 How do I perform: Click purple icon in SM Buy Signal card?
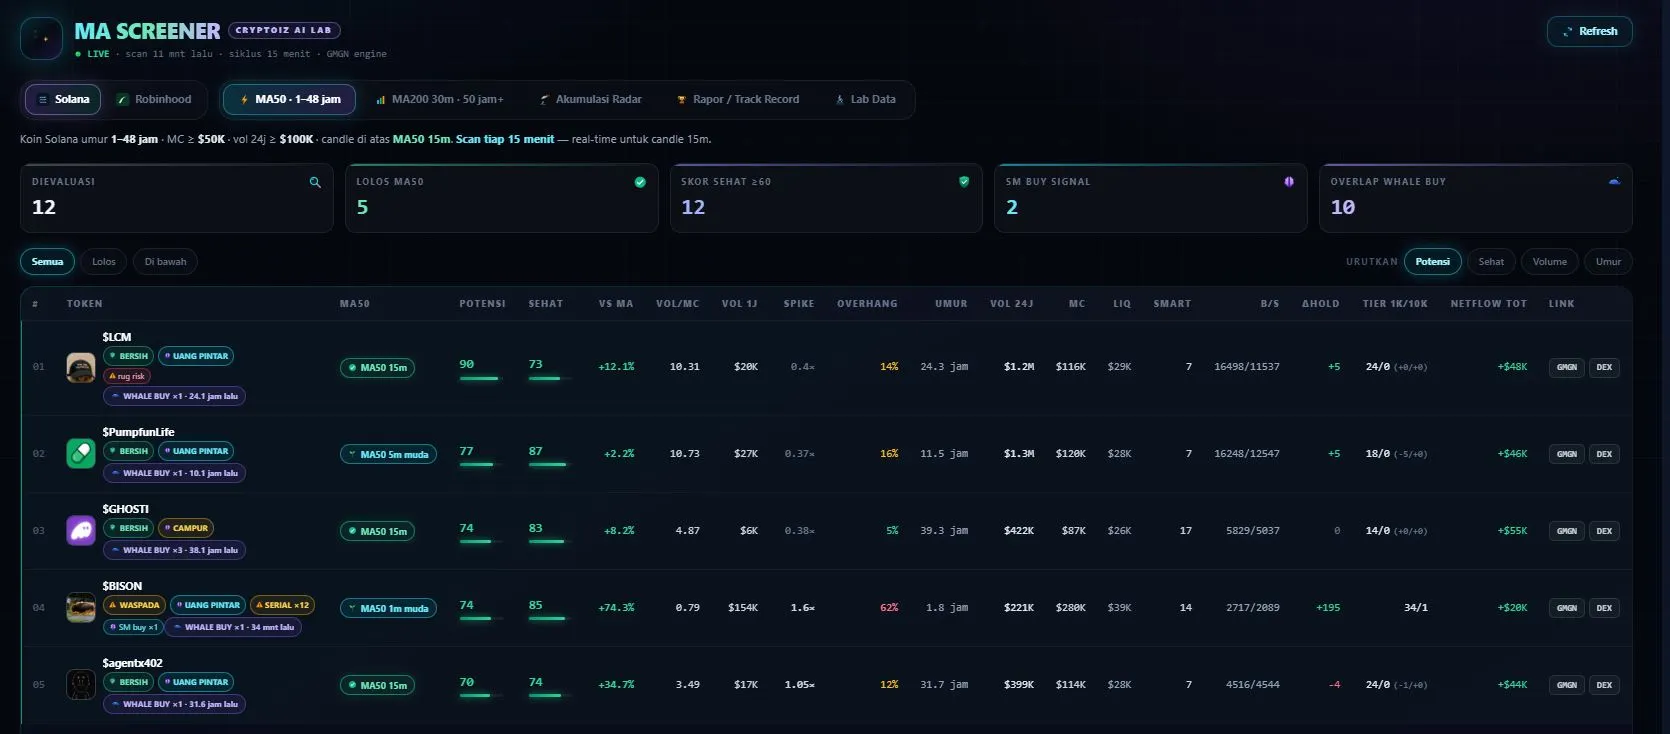pos(1289,182)
